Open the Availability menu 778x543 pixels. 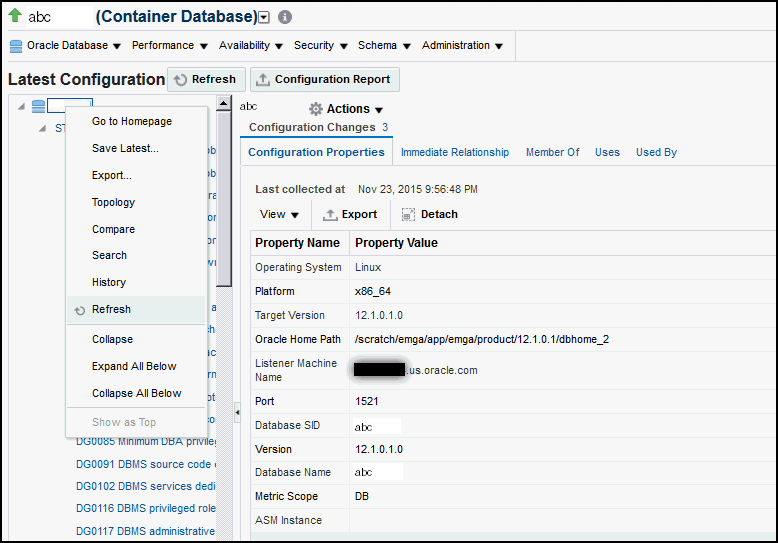point(251,46)
